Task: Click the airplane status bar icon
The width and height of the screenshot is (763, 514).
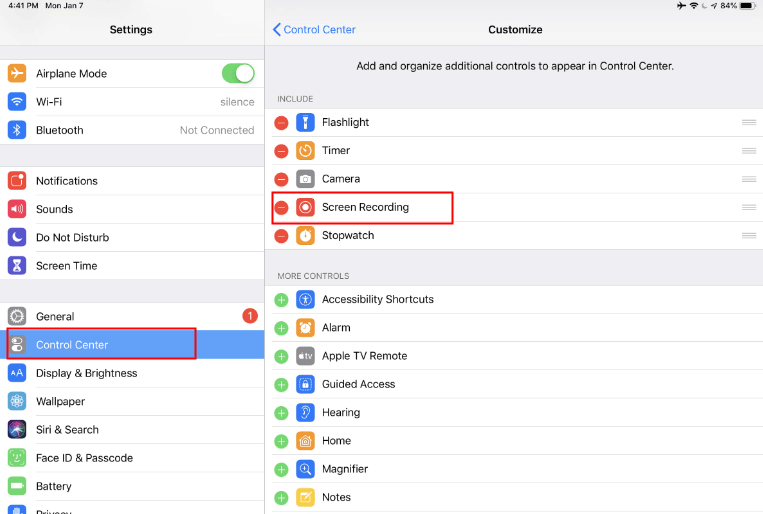Action: 681,6
